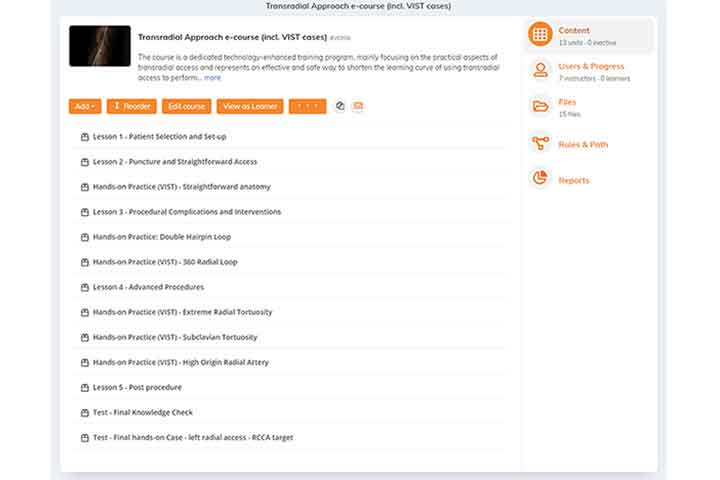Open Hands-on Practice - Subclavian Tortuosity
Image resolution: width=720 pixels, height=480 pixels.
[175, 338]
